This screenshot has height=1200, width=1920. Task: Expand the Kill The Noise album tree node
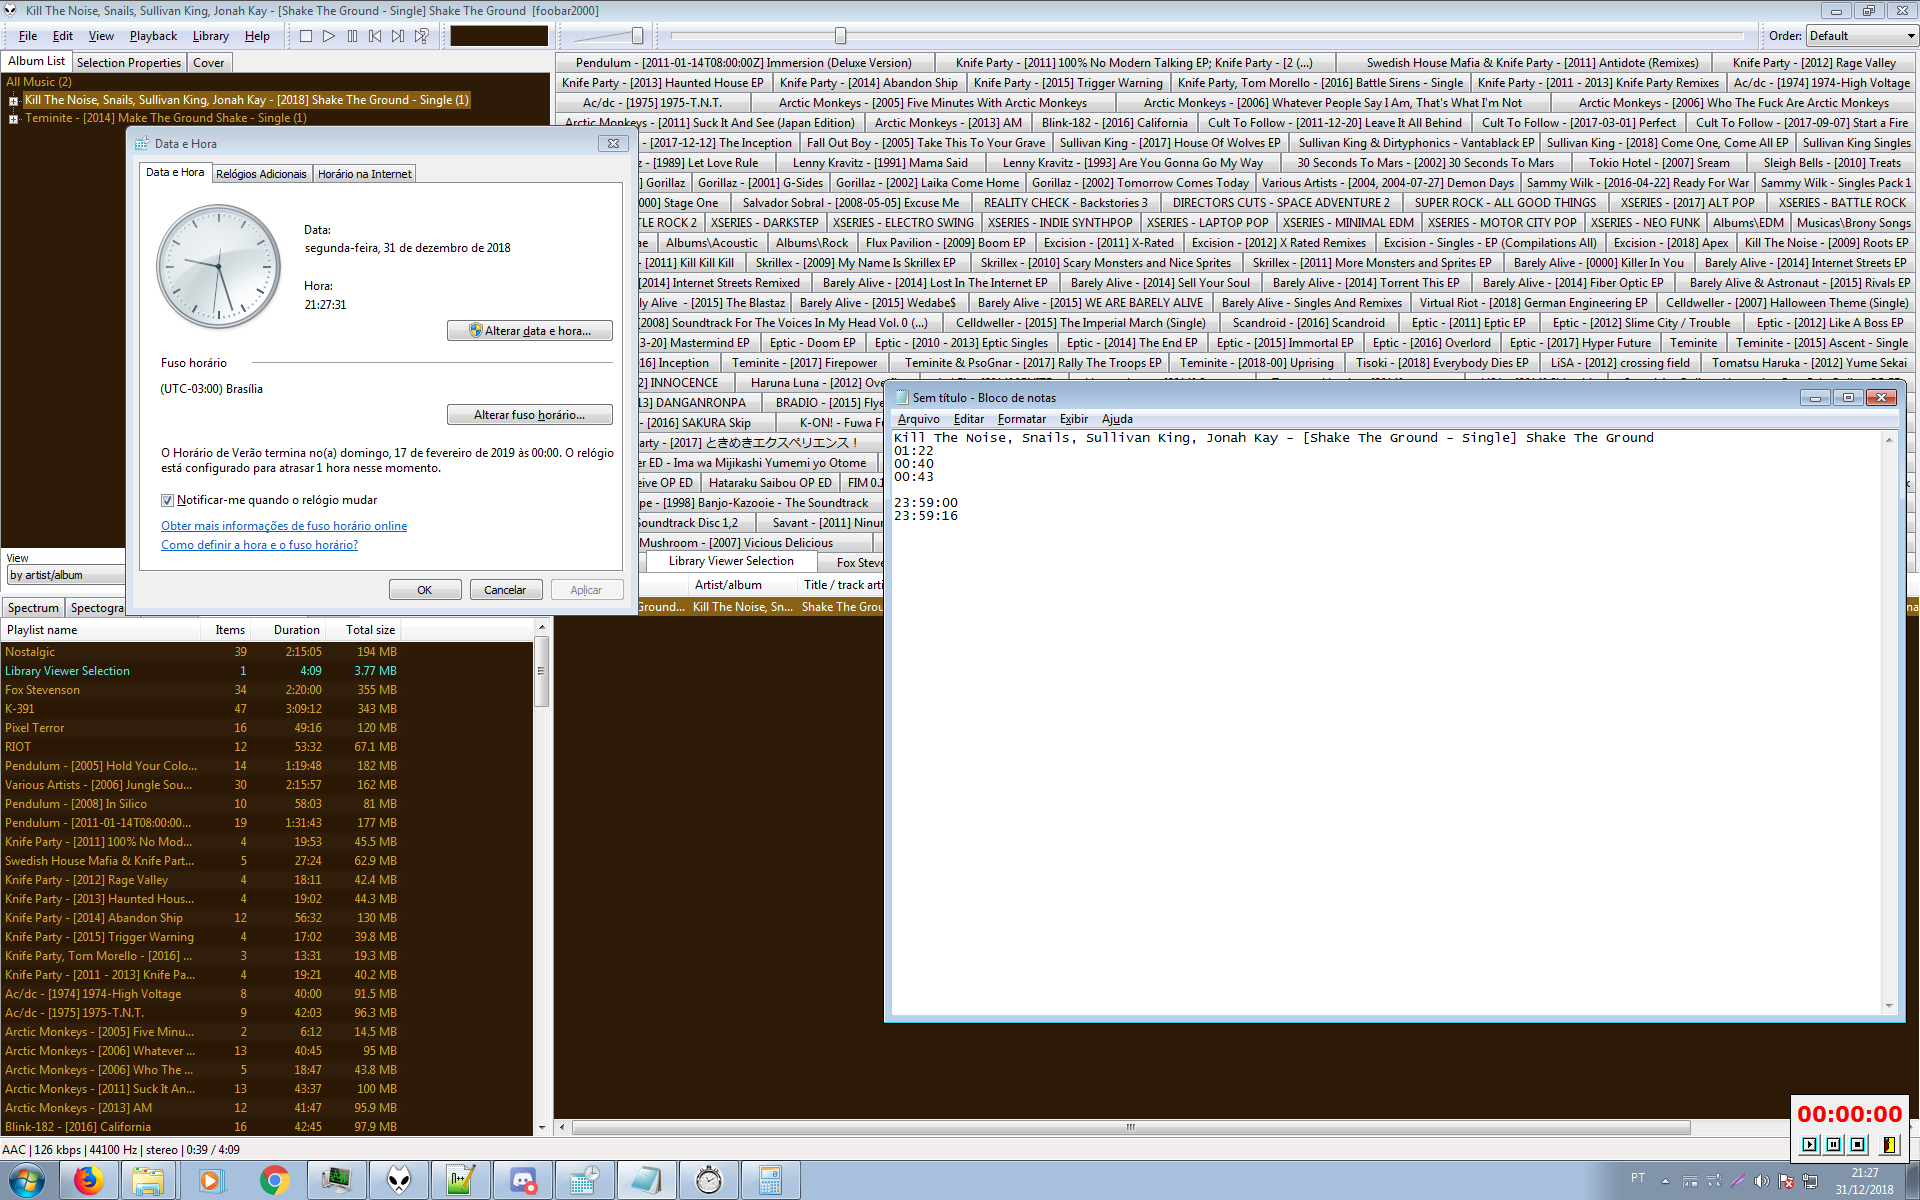tap(14, 101)
